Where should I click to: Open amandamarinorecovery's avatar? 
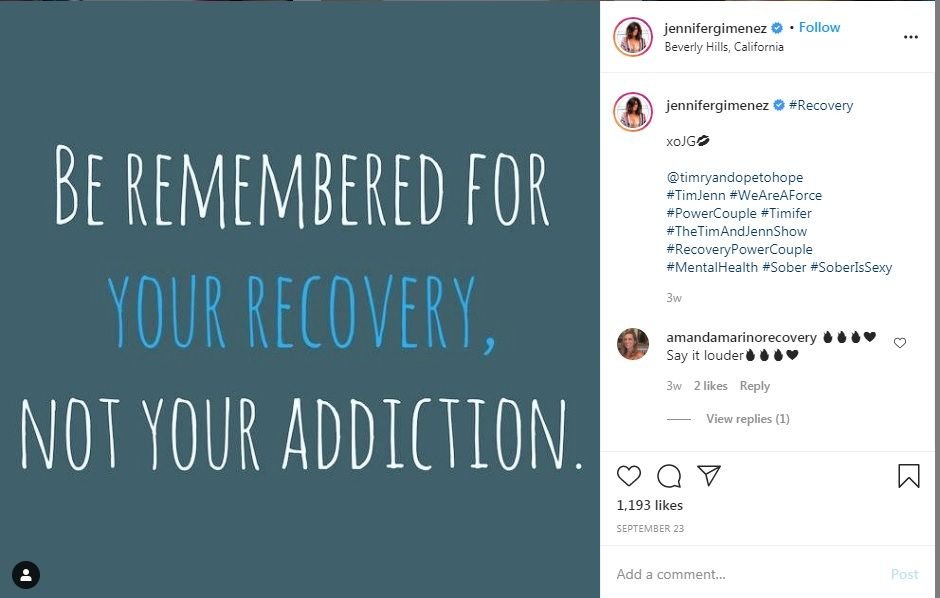(x=632, y=344)
